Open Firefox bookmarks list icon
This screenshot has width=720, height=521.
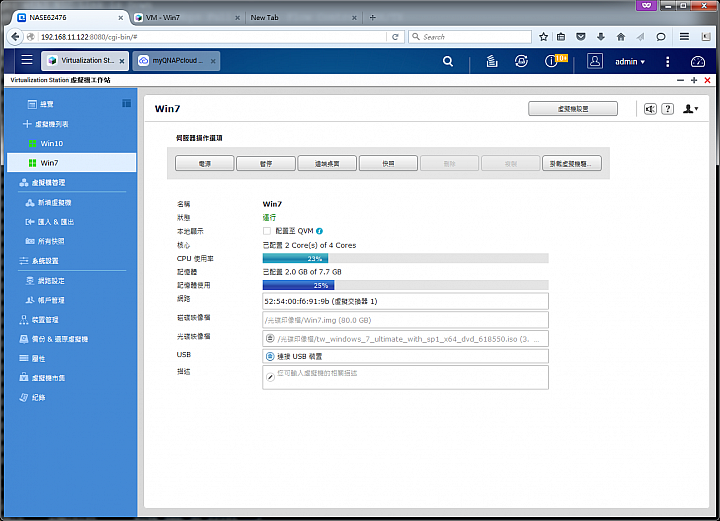pos(561,37)
